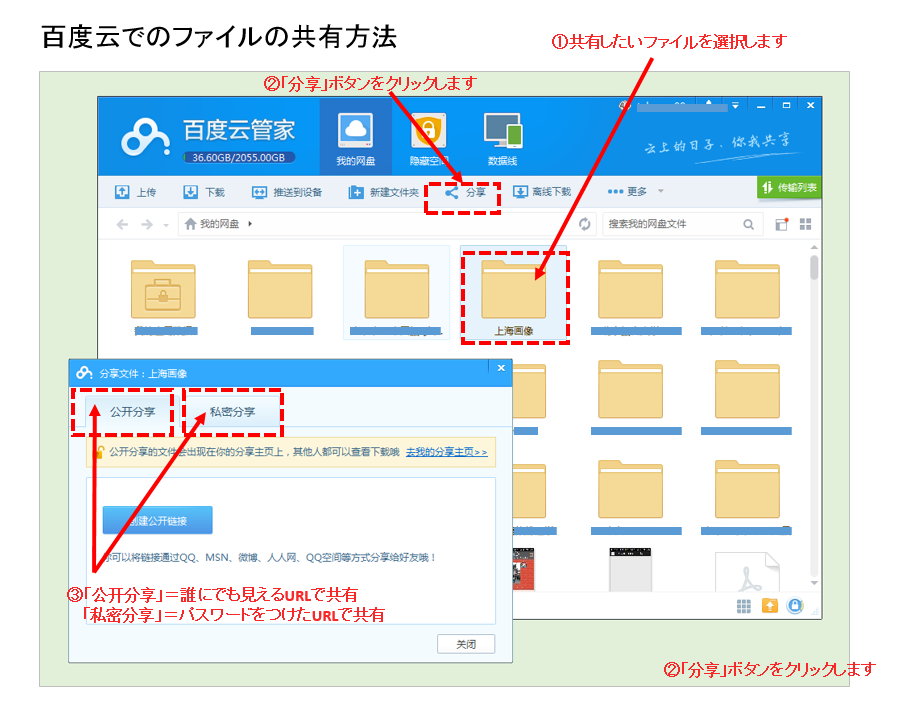
Task: Click 推送到设备 in the toolbar
Action: coord(287,192)
